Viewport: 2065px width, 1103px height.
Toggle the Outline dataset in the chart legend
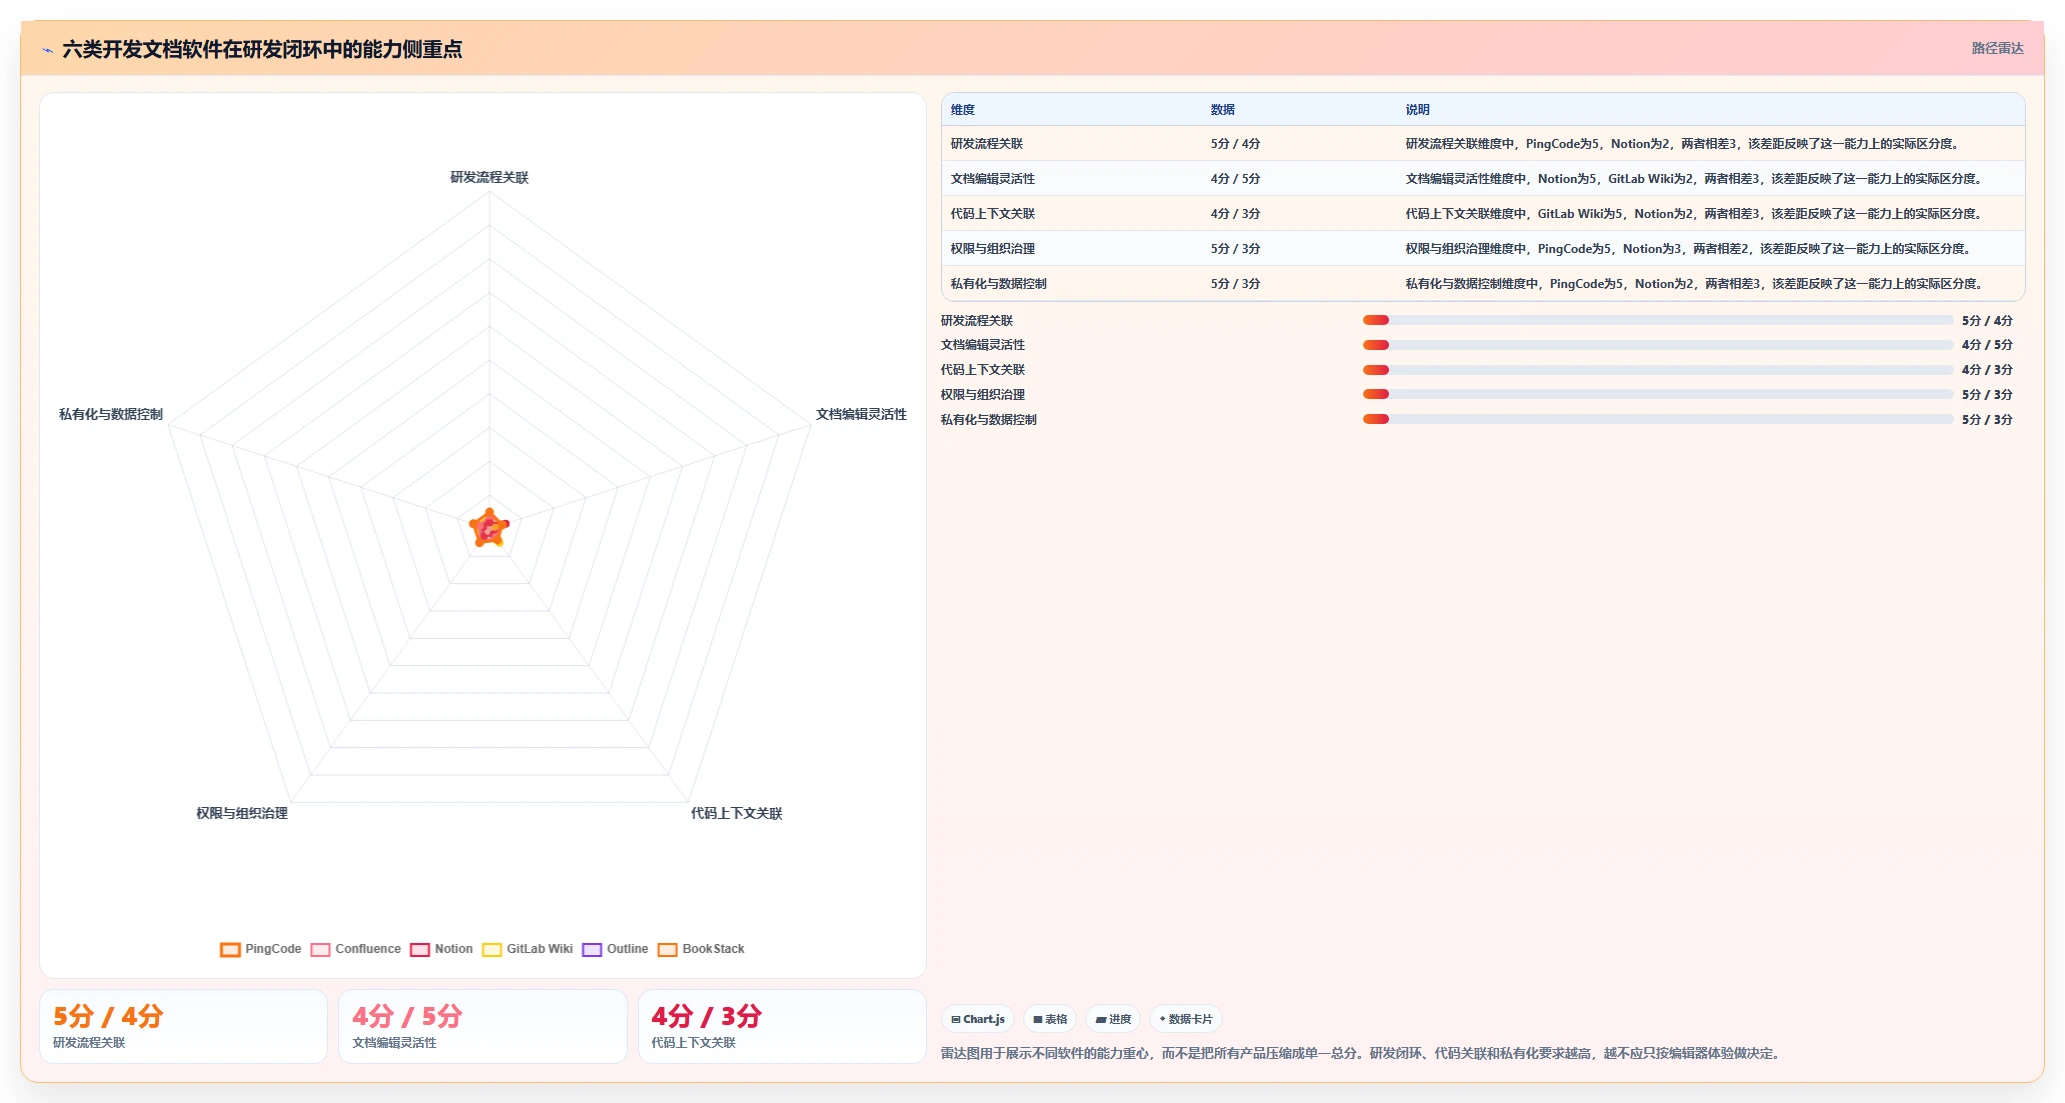tap(615, 949)
